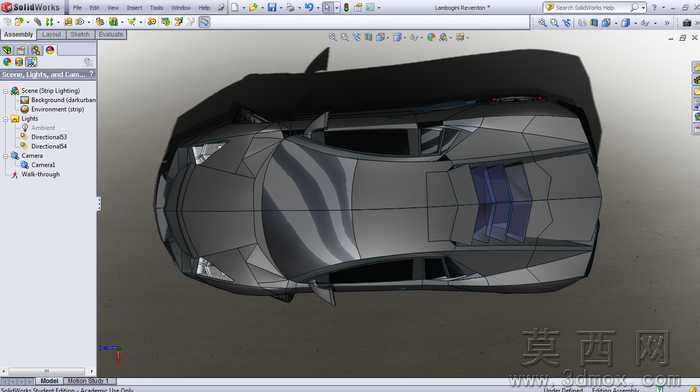Select the Ambient light item
This screenshot has width=700, height=392.
[43, 128]
